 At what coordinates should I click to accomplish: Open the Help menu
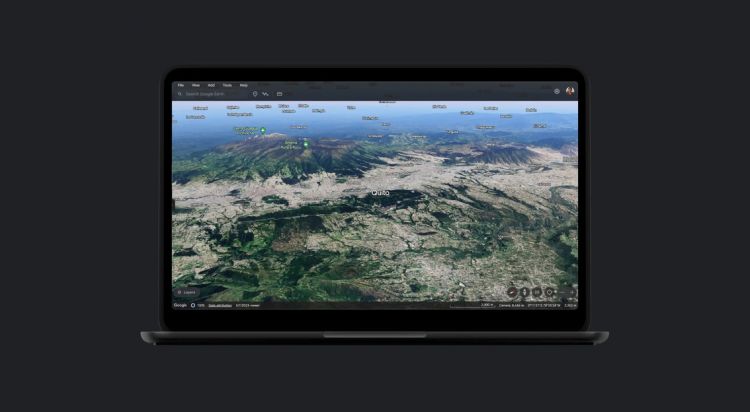click(x=243, y=85)
